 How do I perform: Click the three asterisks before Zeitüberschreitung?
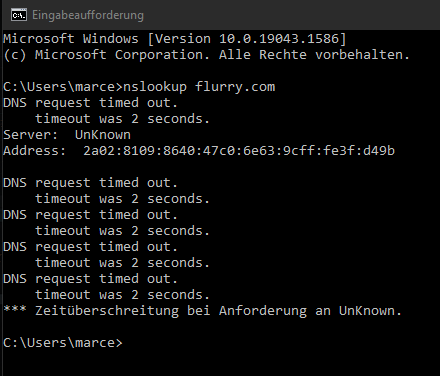[15, 309]
